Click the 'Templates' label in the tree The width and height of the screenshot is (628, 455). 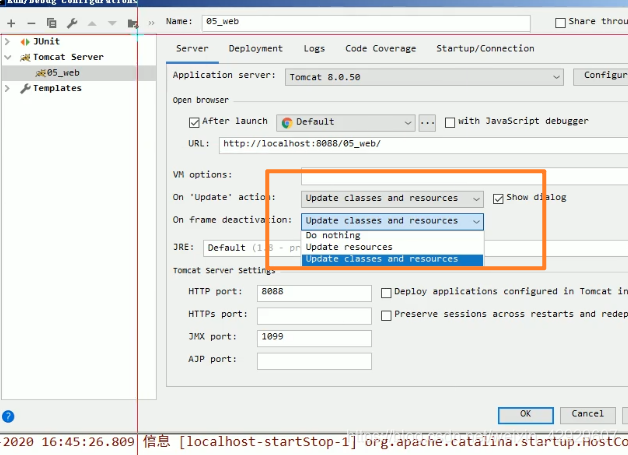(x=57, y=88)
